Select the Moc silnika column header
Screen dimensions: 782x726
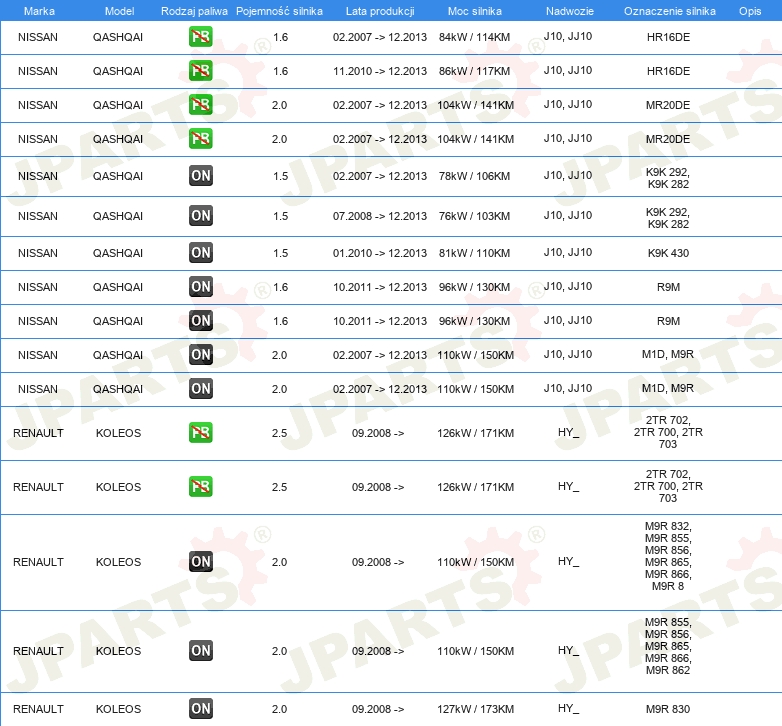(475, 10)
